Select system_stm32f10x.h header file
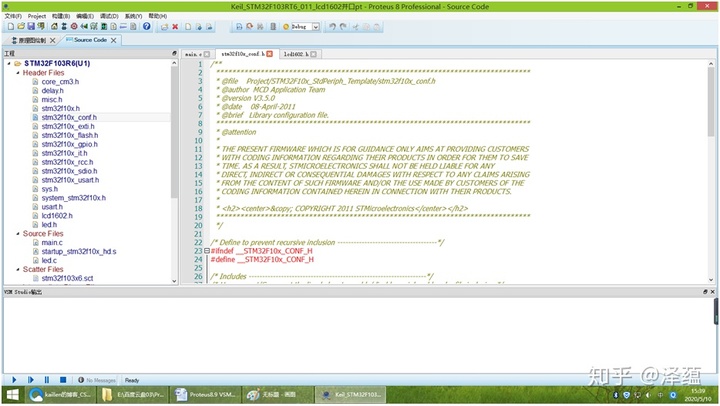Image resolution: width=720 pixels, height=406 pixels. pyautogui.click(x=73, y=198)
